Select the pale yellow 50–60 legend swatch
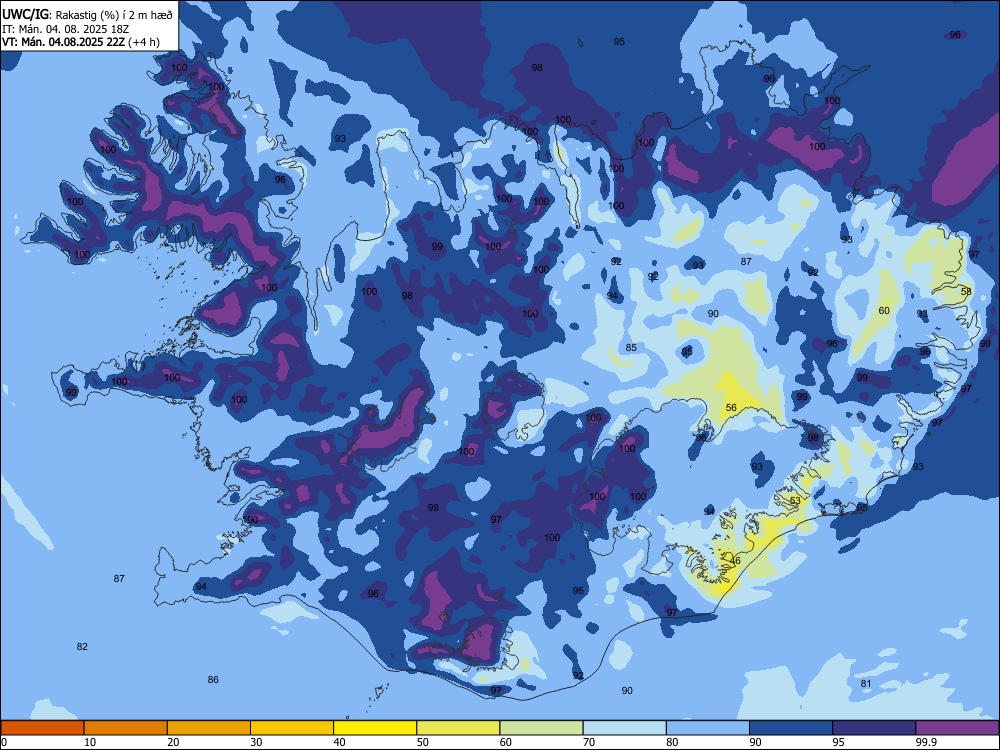The width and height of the screenshot is (1000, 750). pos(458,728)
